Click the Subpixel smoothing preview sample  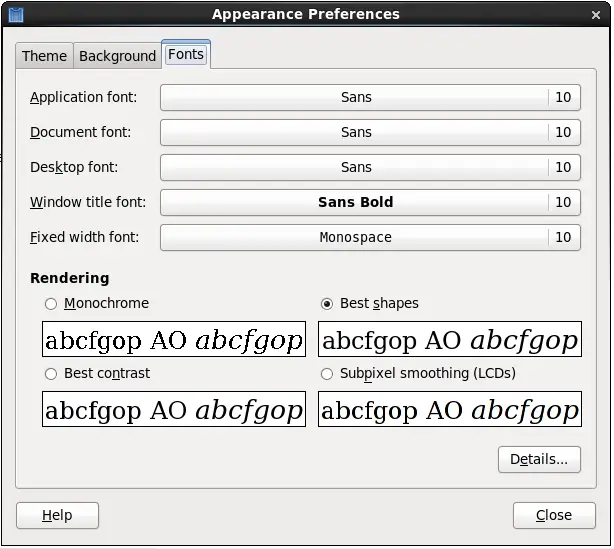click(450, 410)
